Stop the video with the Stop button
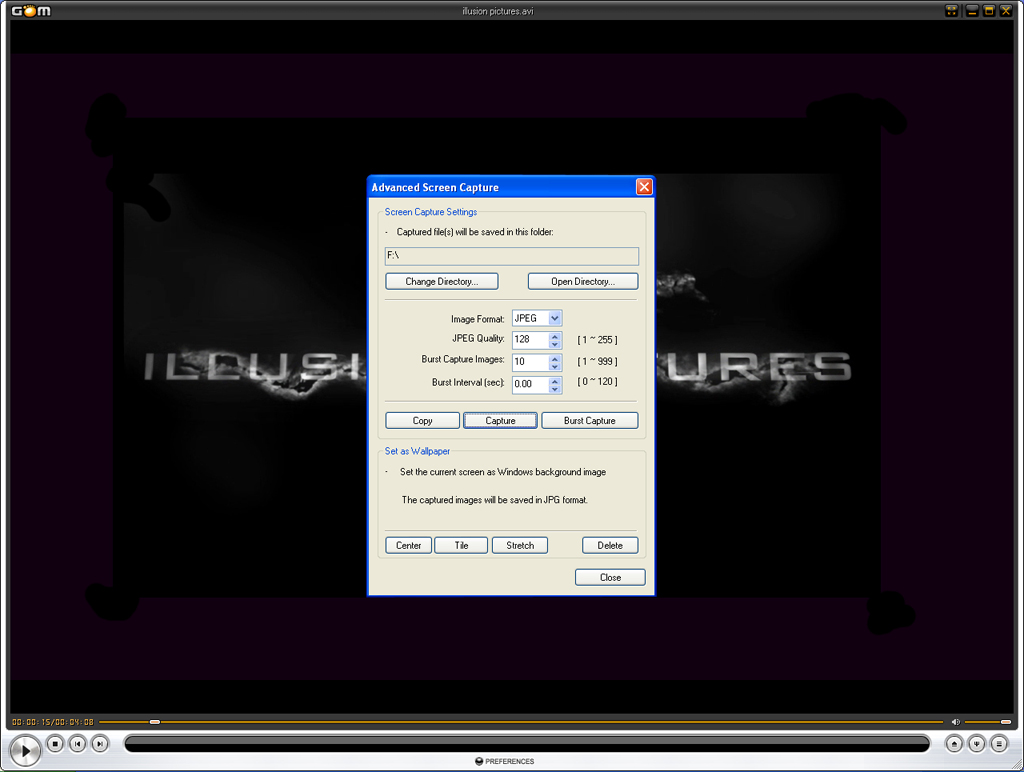The image size is (1024, 772). [56, 744]
